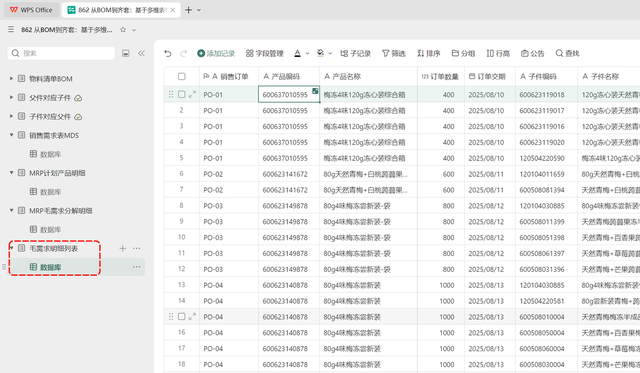Adjust 行高 row height
Screen dimensions: 640x373
498,53
